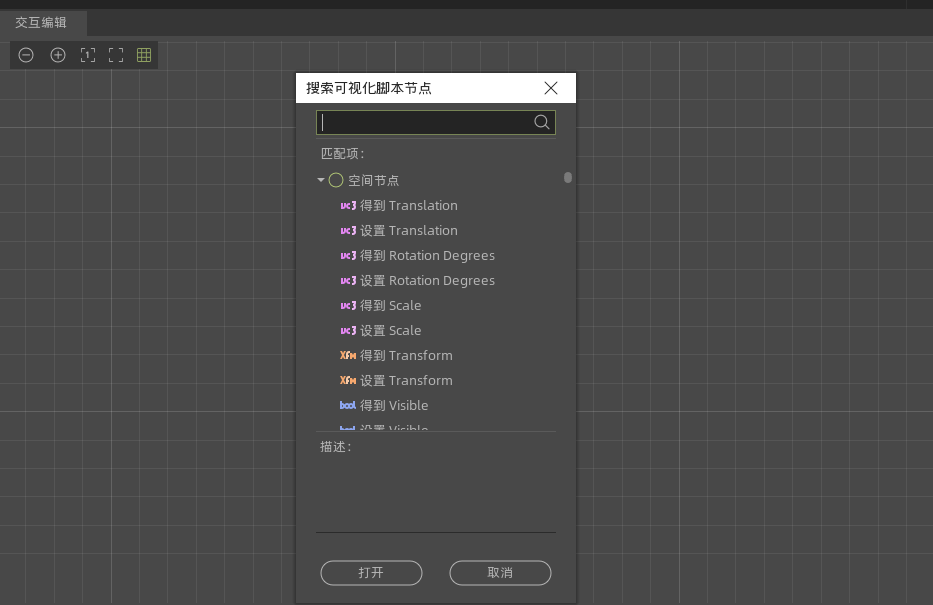Close the 搜索可视化脚本节点 dialog
Image resolution: width=933 pixels, height=605 pixels.
pyautogui.click(x=551, y=88)
